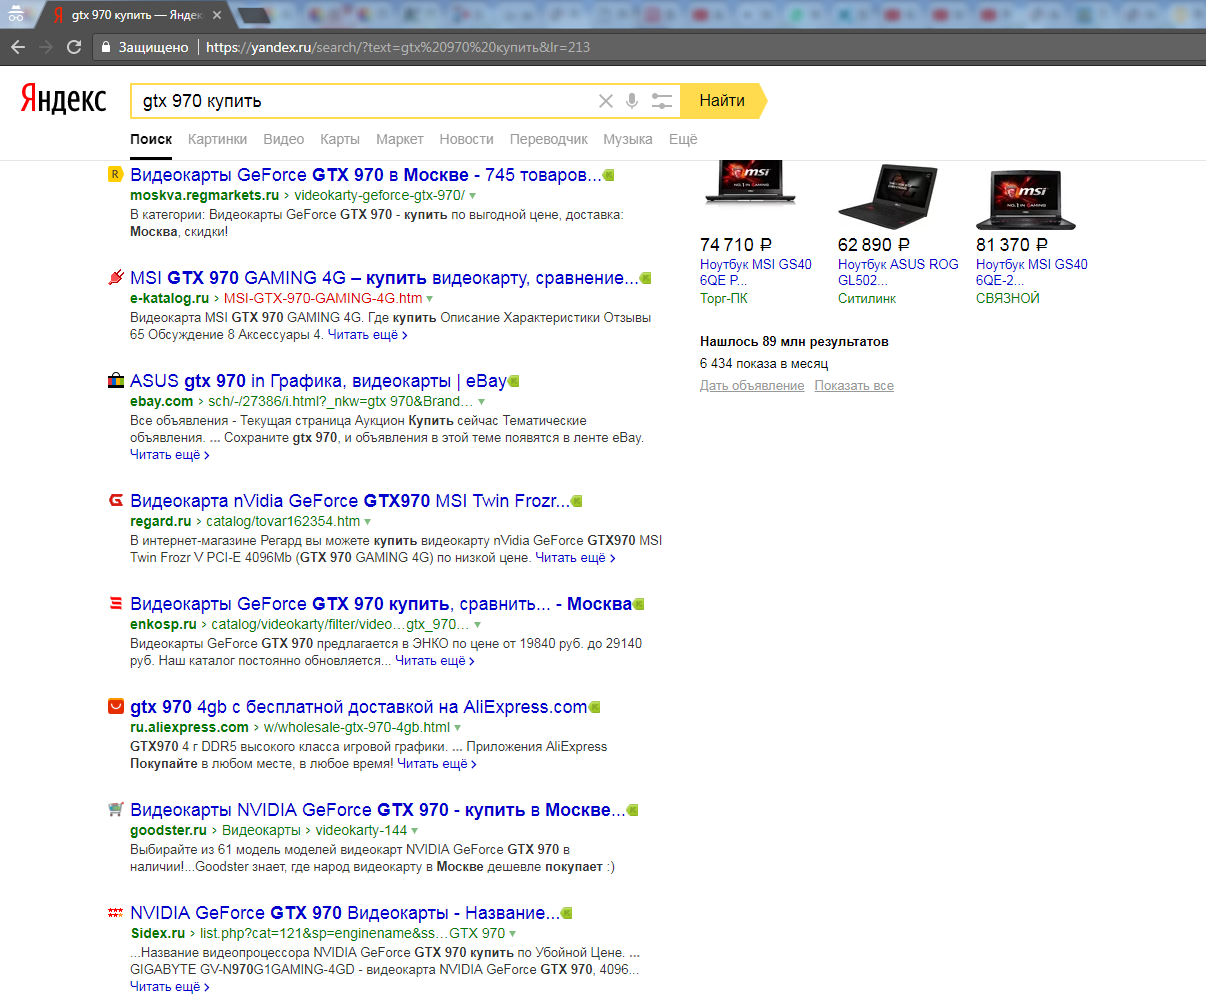Open ASUS gtx 970 eBay result link
Image resolution: width=1206 pixels, height=996 pixels.
point(318,381)
